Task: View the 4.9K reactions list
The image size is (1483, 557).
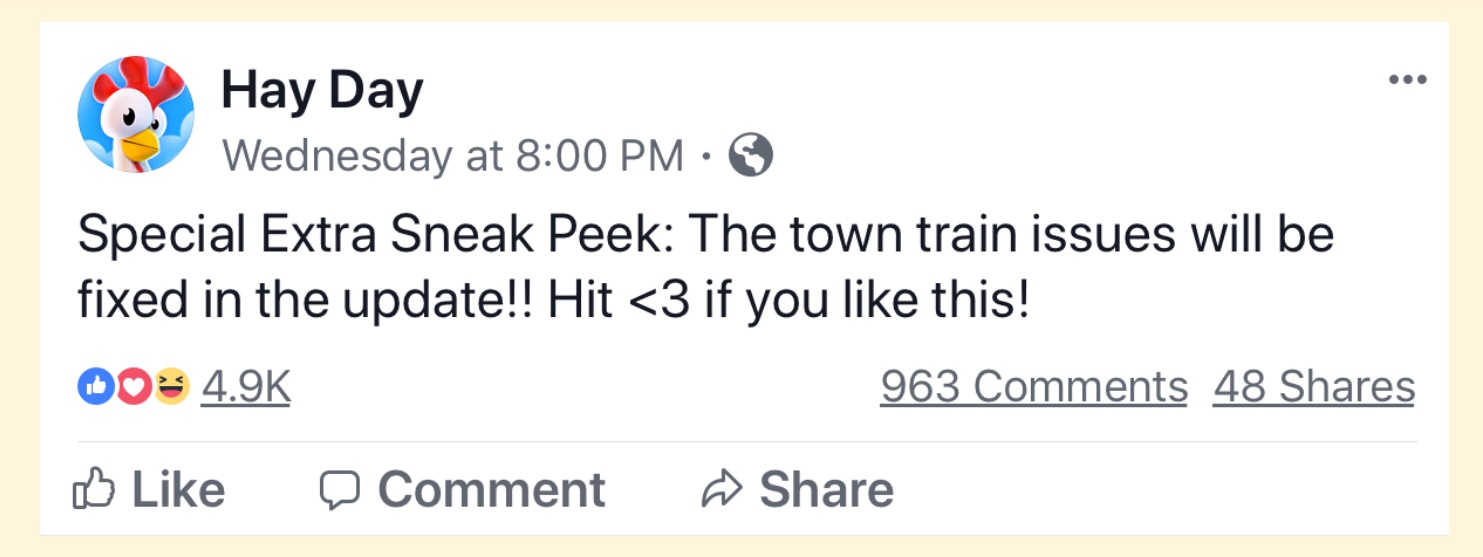Action: tap(246, 387)
